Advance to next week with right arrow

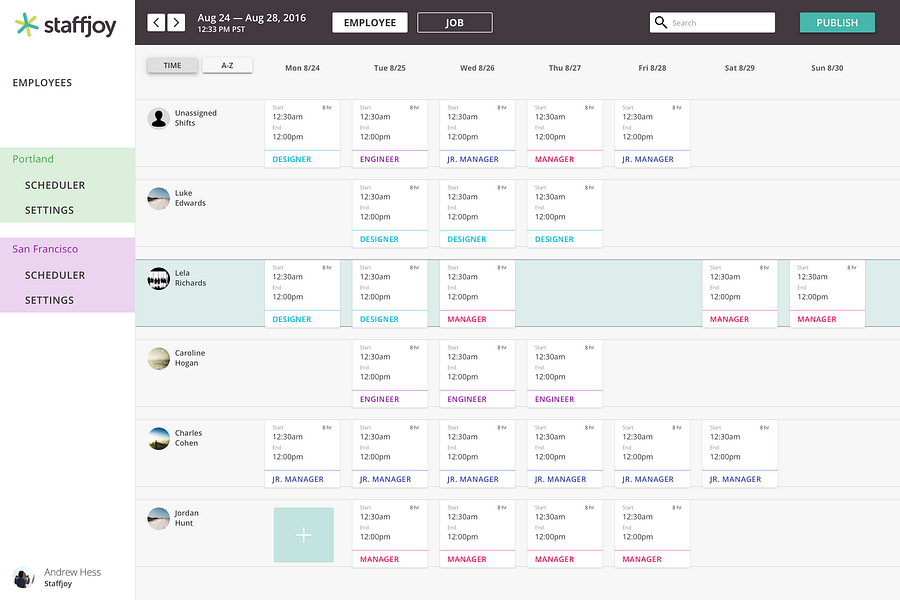176,22
